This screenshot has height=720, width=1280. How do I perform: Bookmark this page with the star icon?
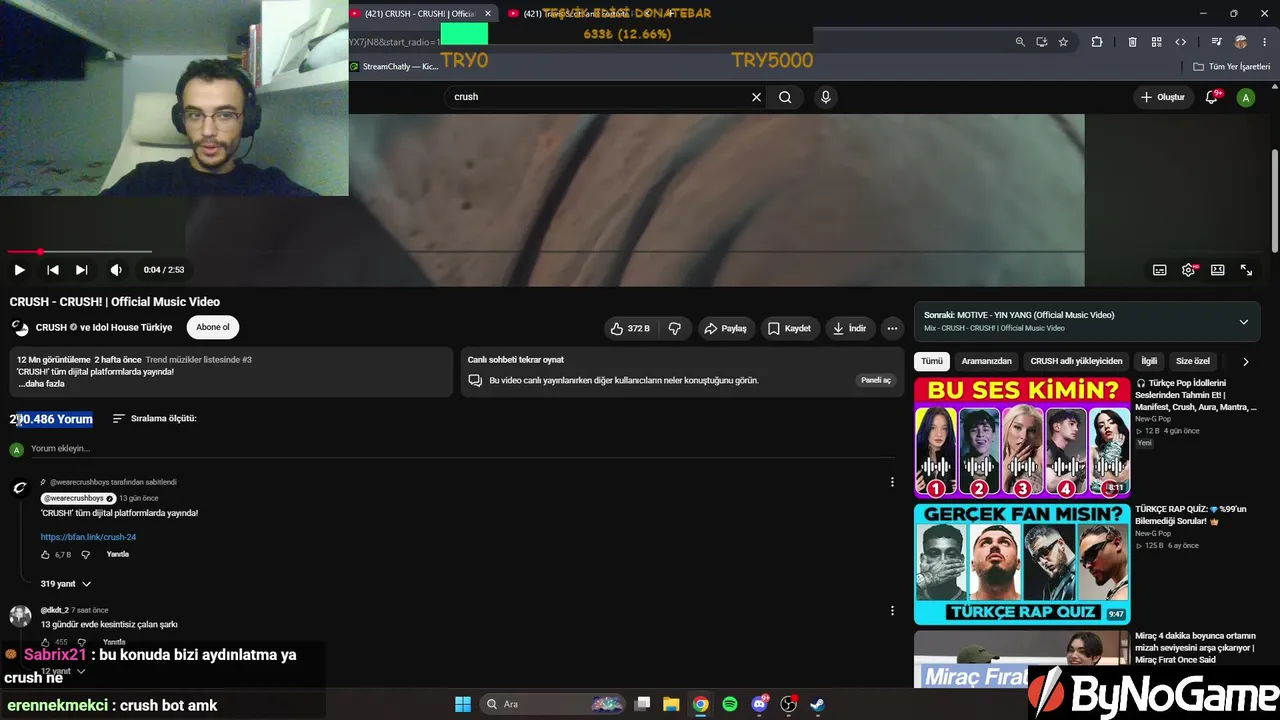click(x=1063, y=42)
